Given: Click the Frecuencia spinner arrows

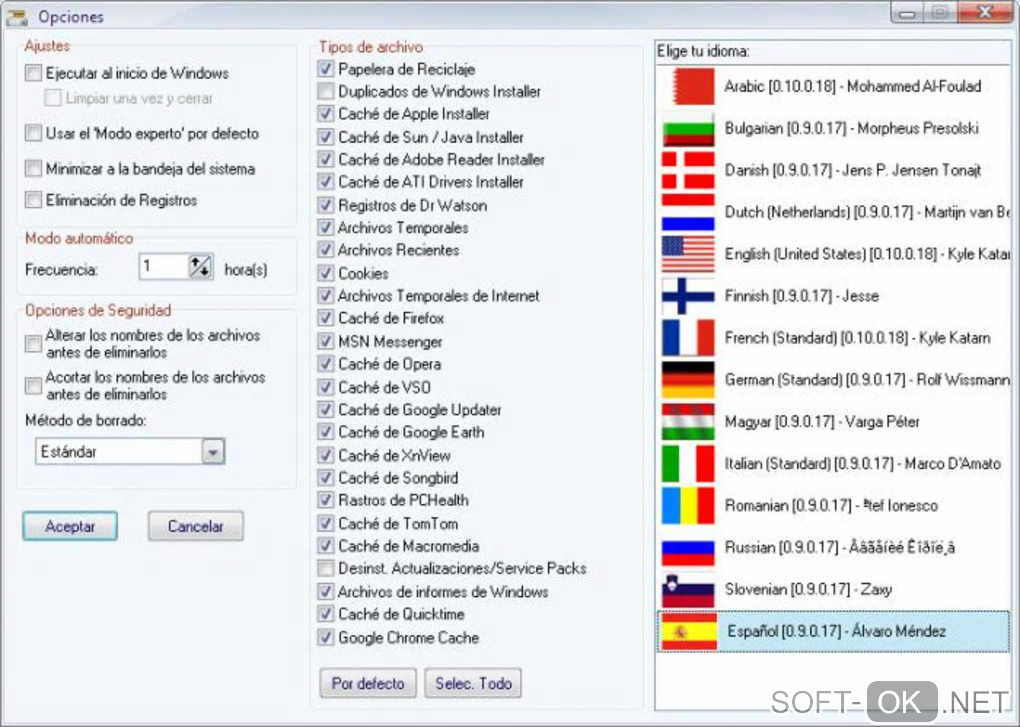Looking at the screenshot, I should [x=200, y=267].
